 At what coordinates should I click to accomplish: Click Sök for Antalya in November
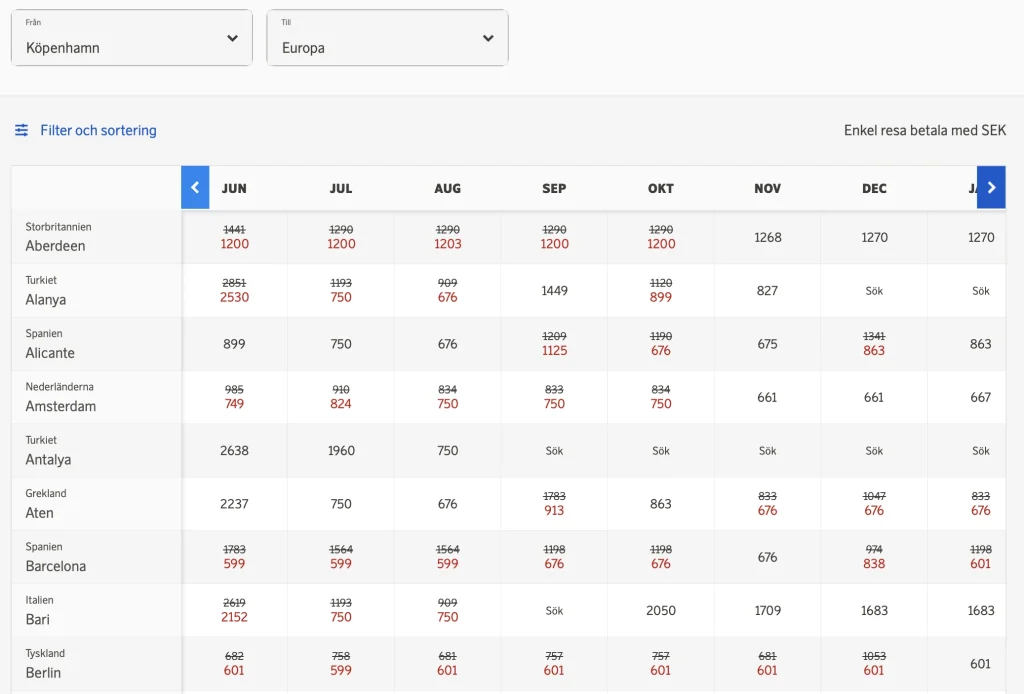767,451
